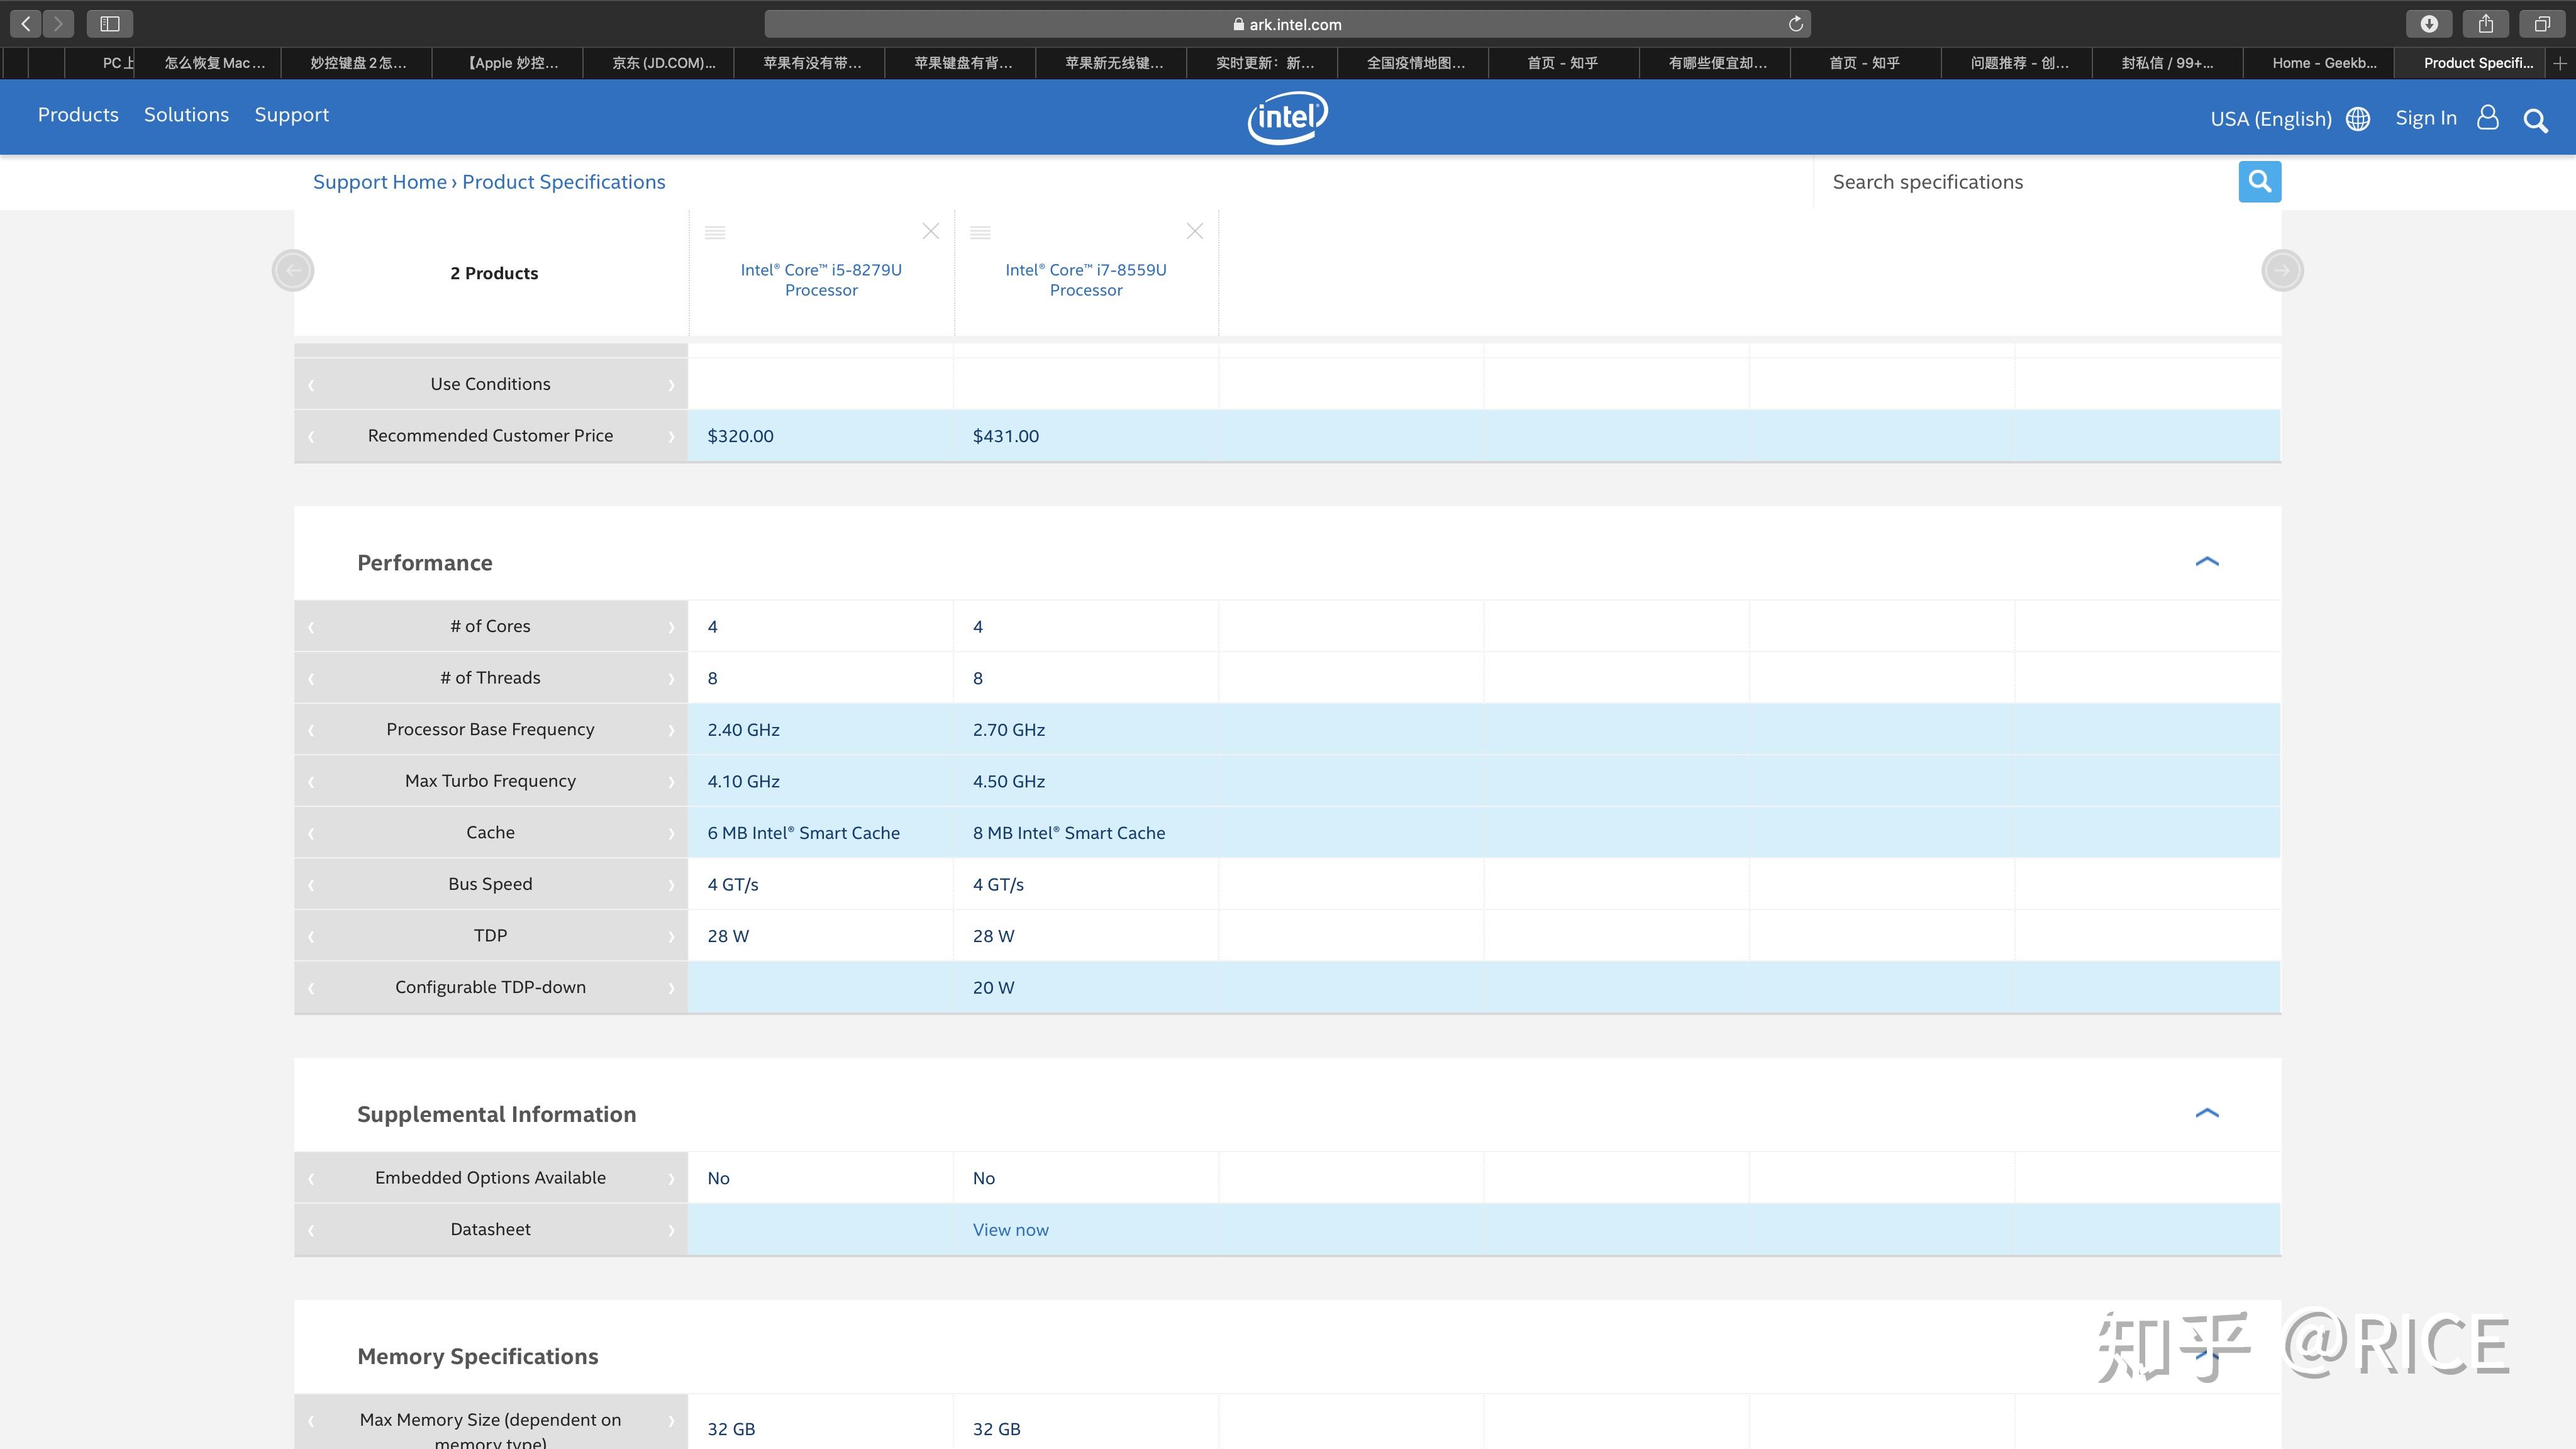Click the right carousel arrow beside products
This screenshot has height=1449, width=2576.
pos(2282,270)
